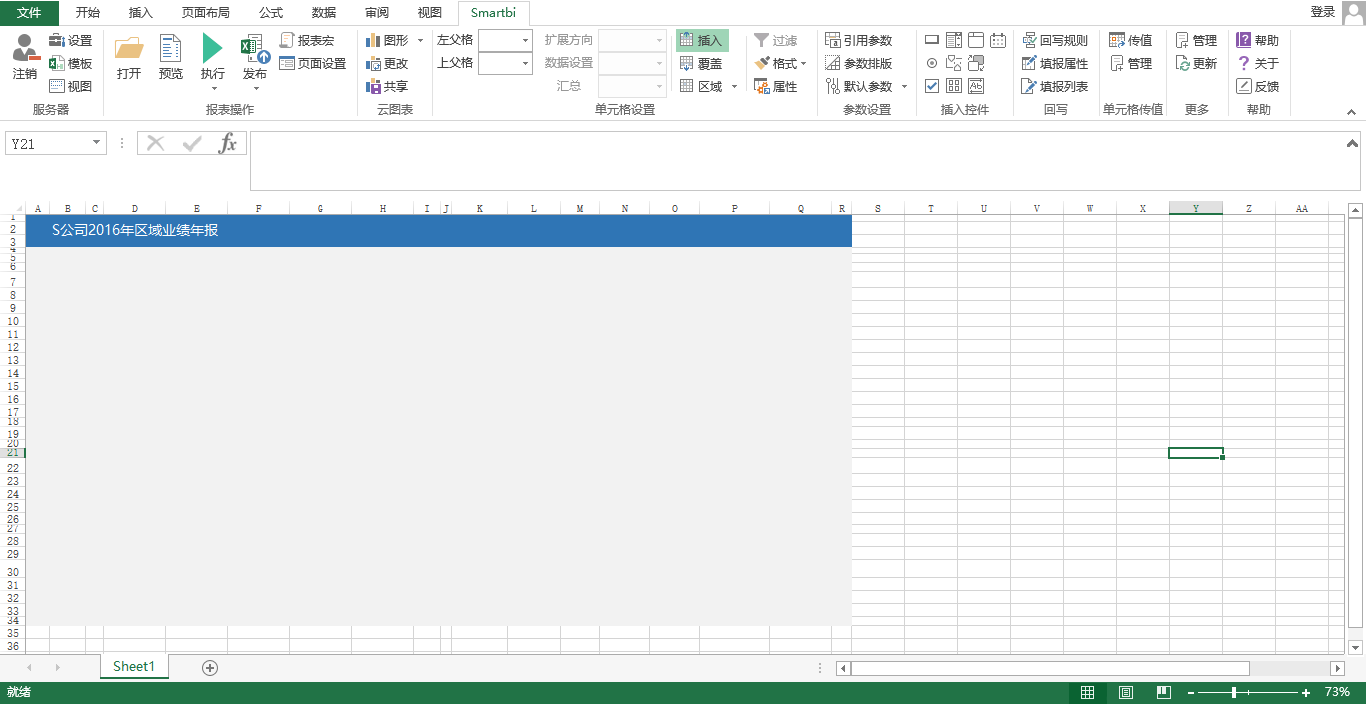Open the 图形 chart dropdown
Viewport: 1366px width, 704px height.
coord(420,40)
